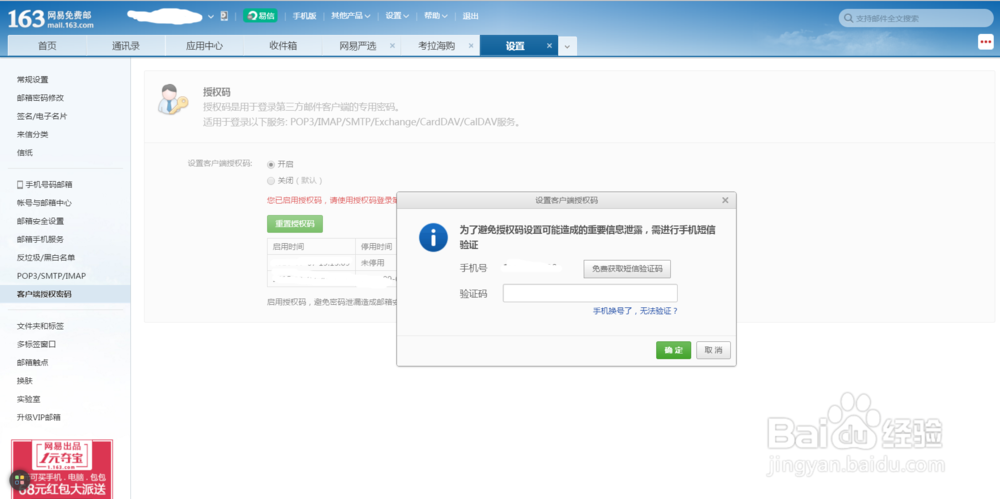Open 换肤 settings
This screenshot has height=499, width=1000.
[x=25, y=380]
